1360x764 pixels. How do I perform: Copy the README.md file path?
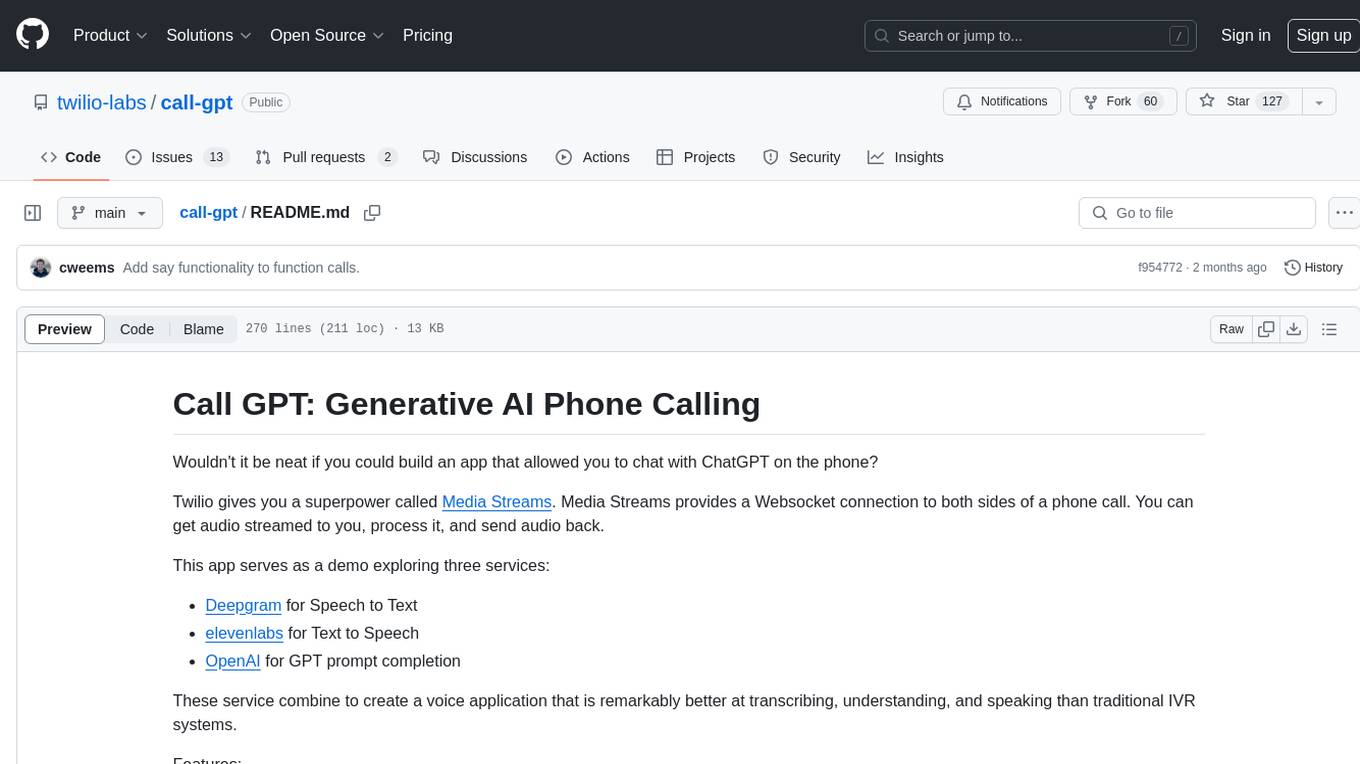click(372, 213)
